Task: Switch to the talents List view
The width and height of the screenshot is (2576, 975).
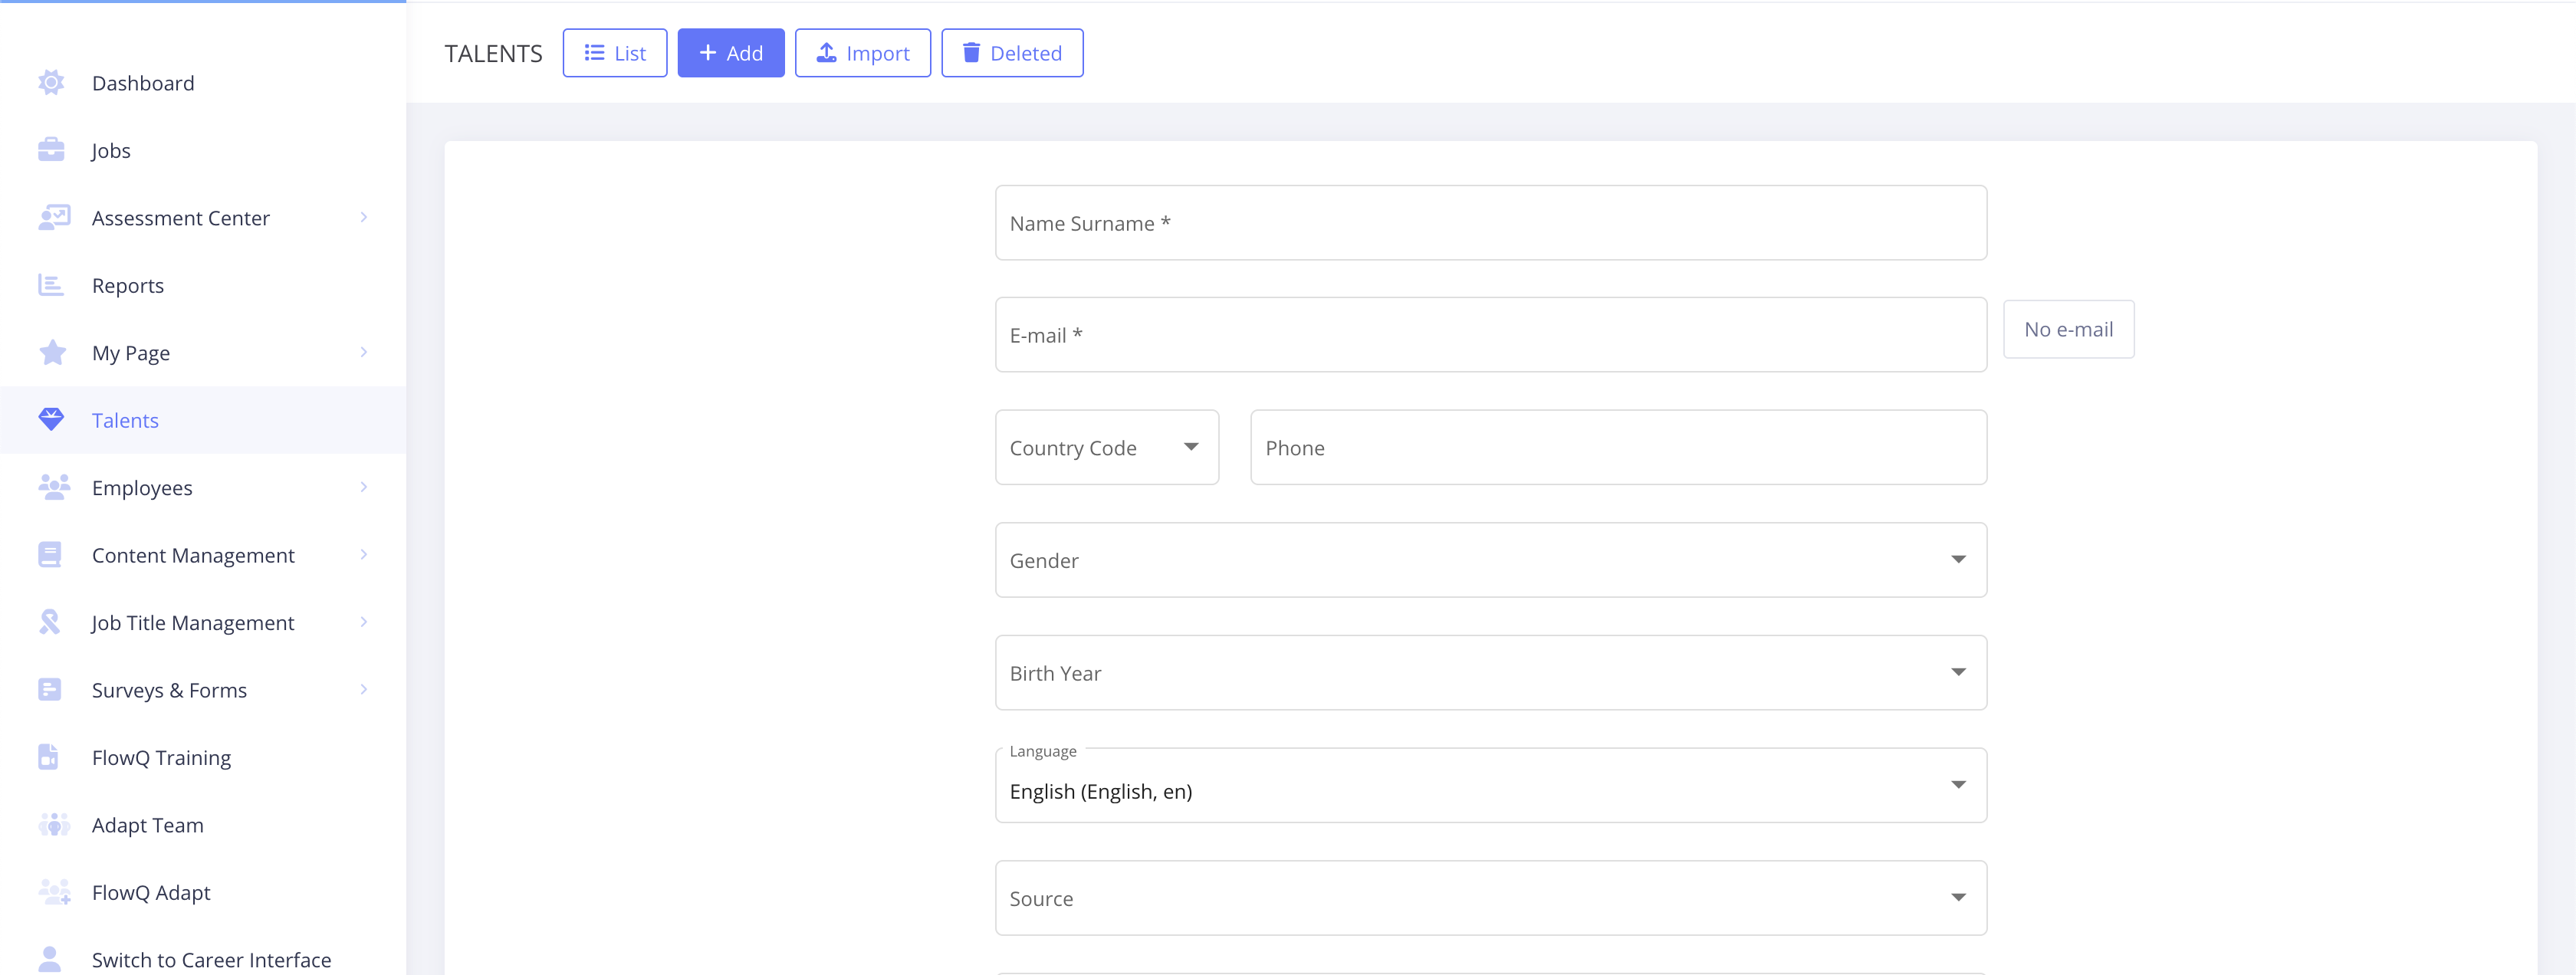Action: coord(614,53)
